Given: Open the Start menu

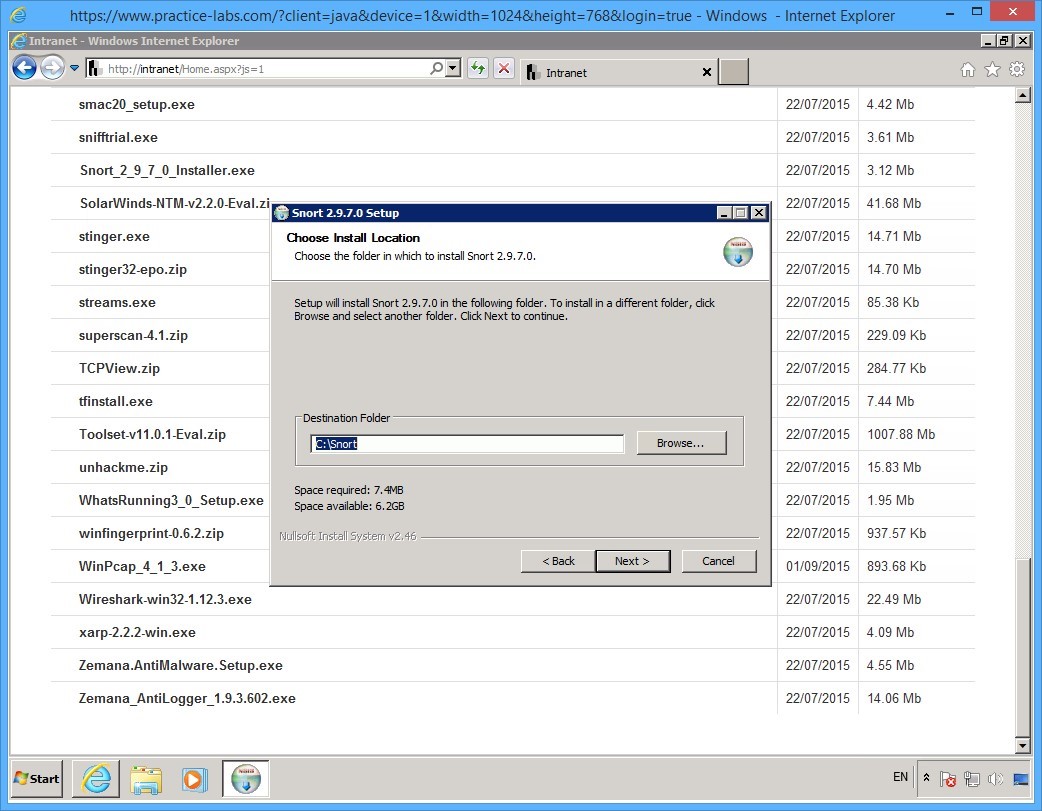Looking at the screenshot, I should point(35,779).
